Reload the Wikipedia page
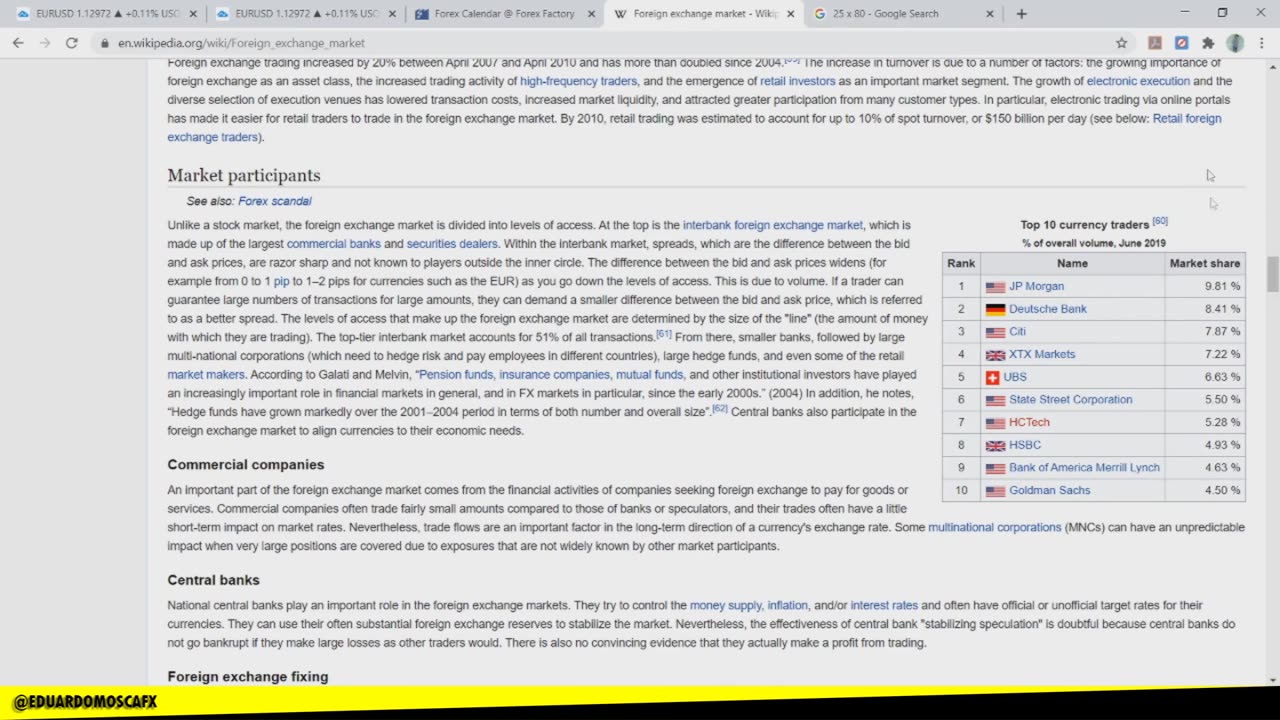 pos(71,43)
